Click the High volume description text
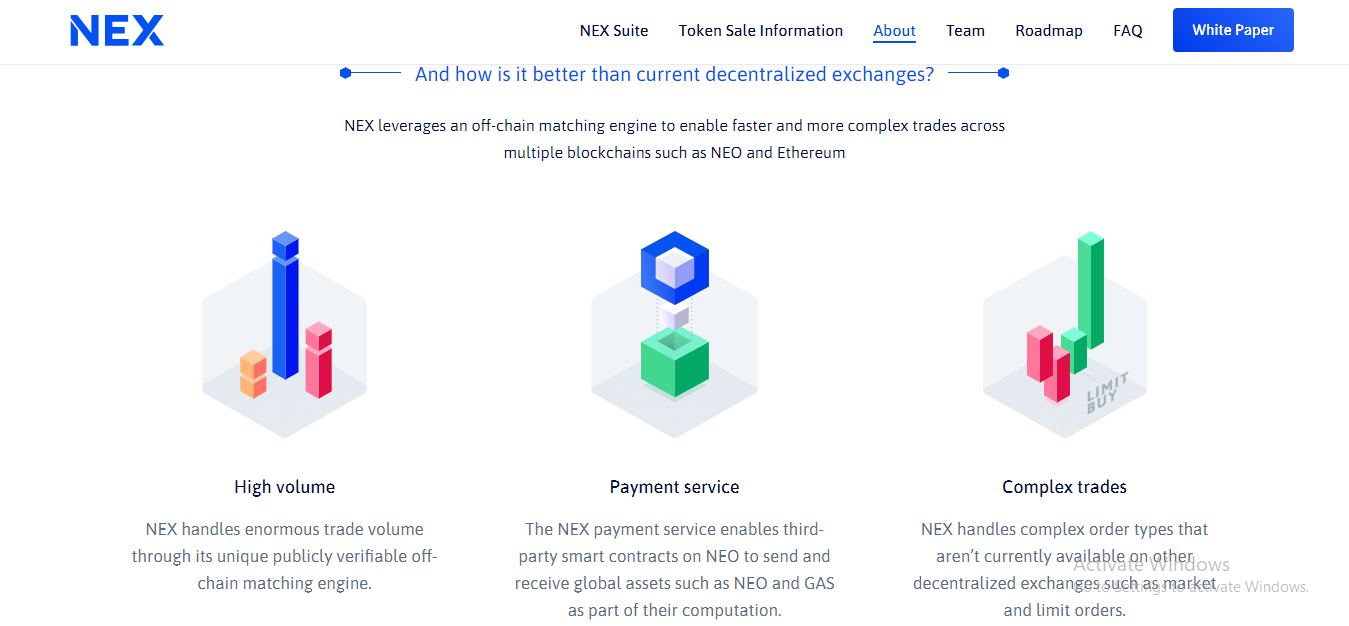The width and height of the screenshot is (1349, 626). tap(285, 556)
